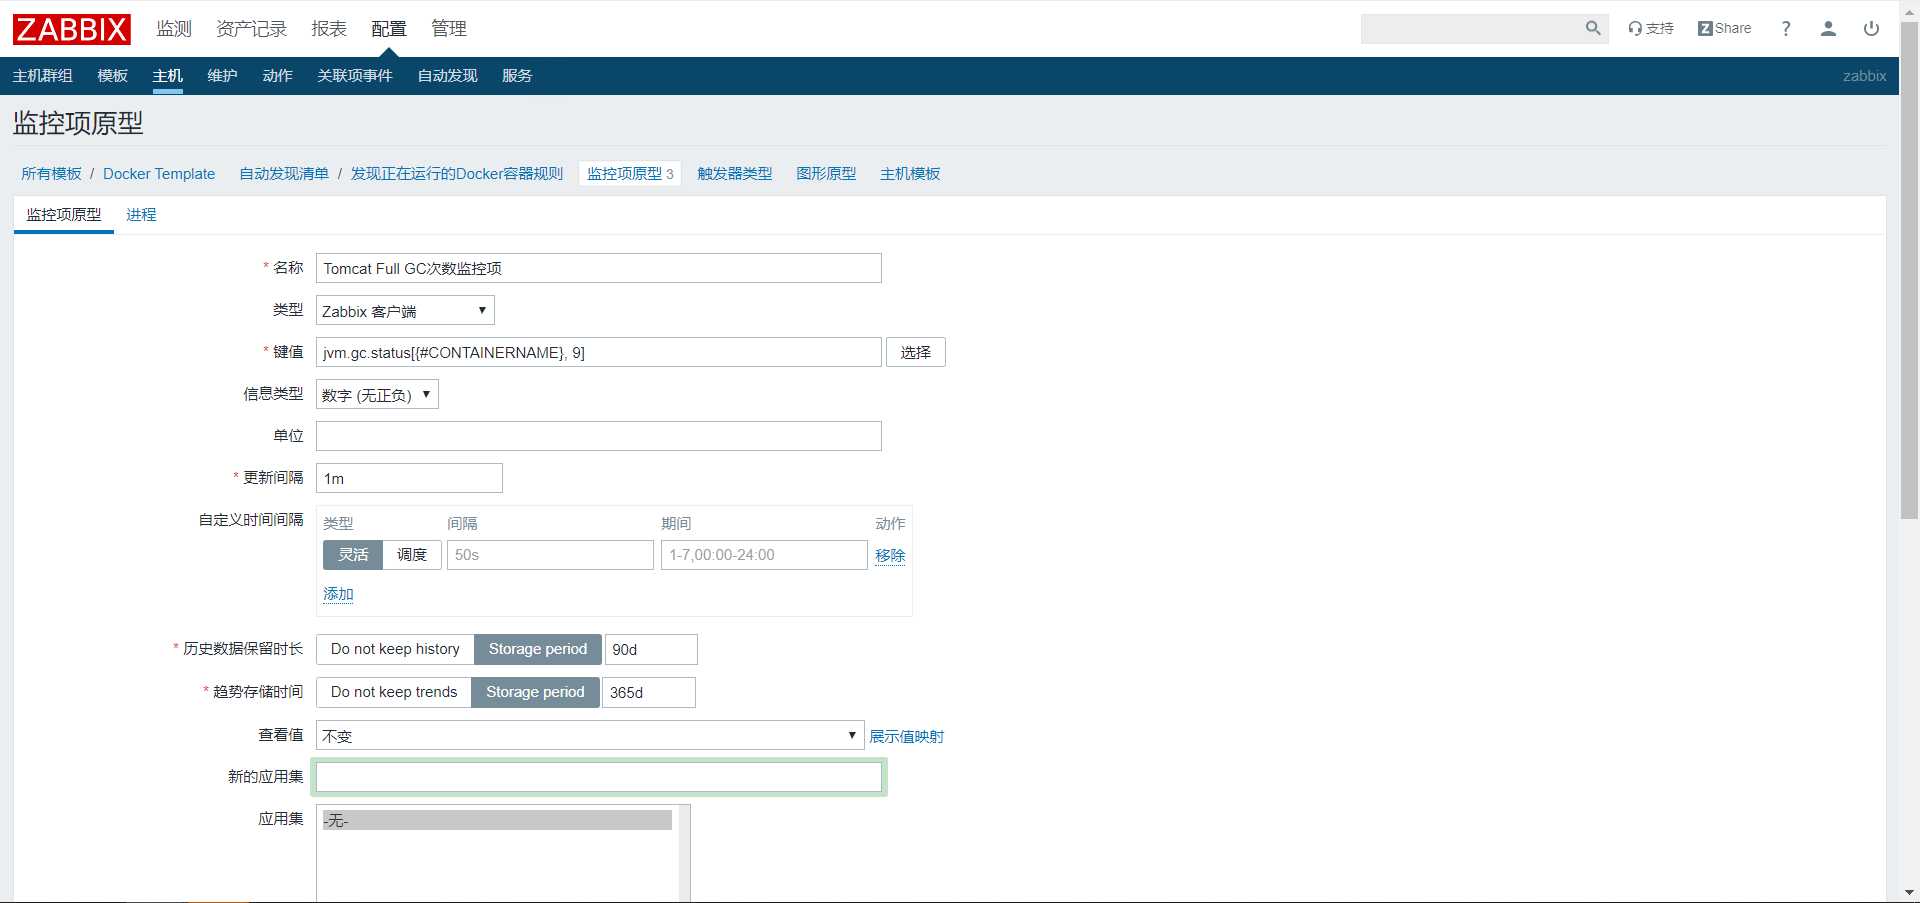The image size is (1920, 903).
Task: Open the help question mark icon
Action: (x=1786, y=28)
